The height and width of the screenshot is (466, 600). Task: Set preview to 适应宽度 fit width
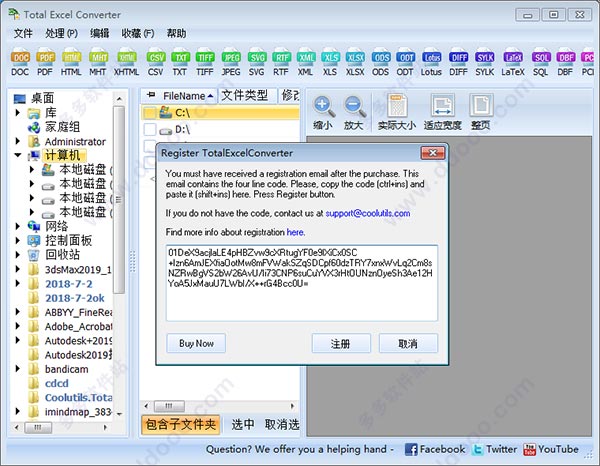coord(442,112)
